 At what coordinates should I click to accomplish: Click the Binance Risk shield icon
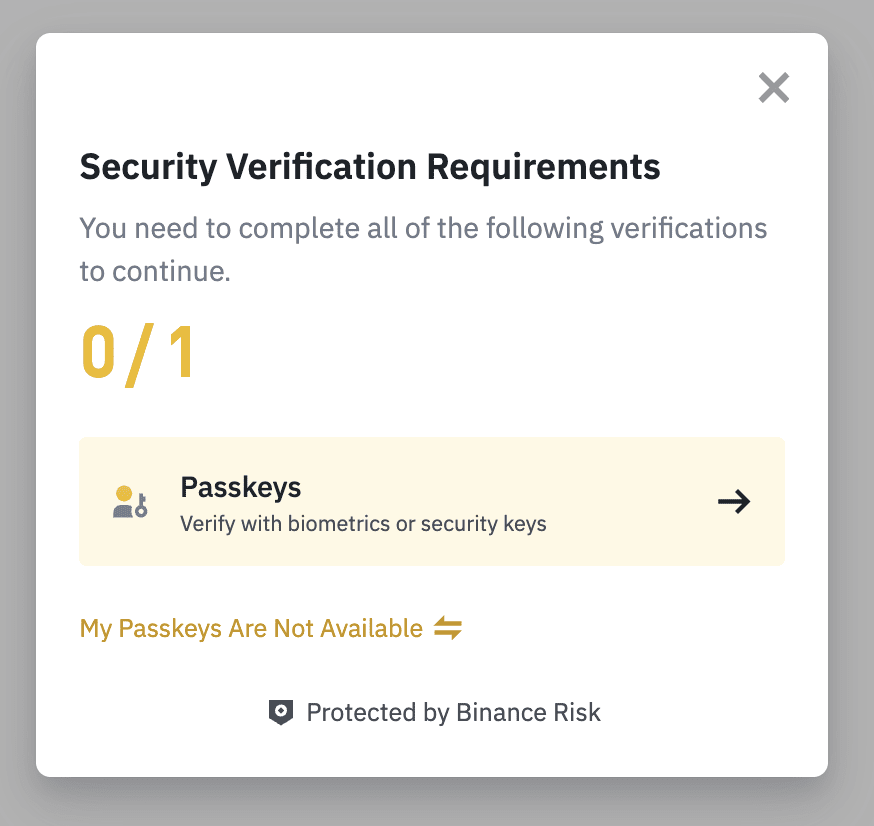(282, 713)
